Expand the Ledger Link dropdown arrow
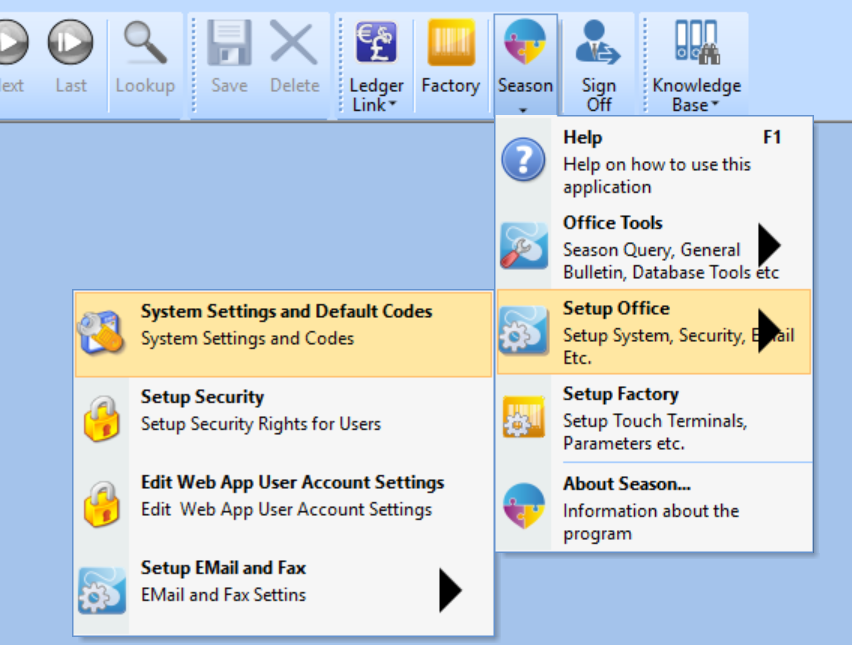852x645 pixels. (x=393, y=104)
